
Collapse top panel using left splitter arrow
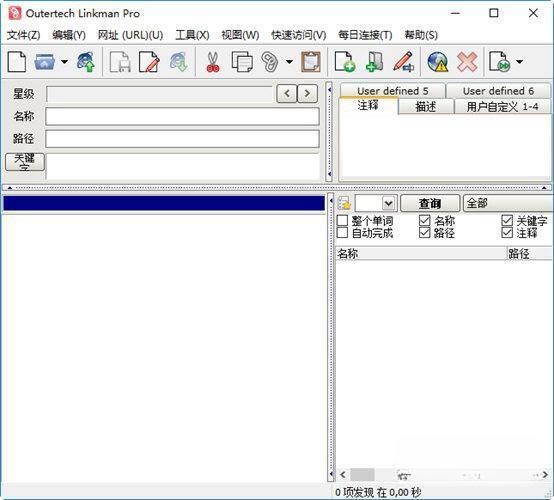pos(10,188)
